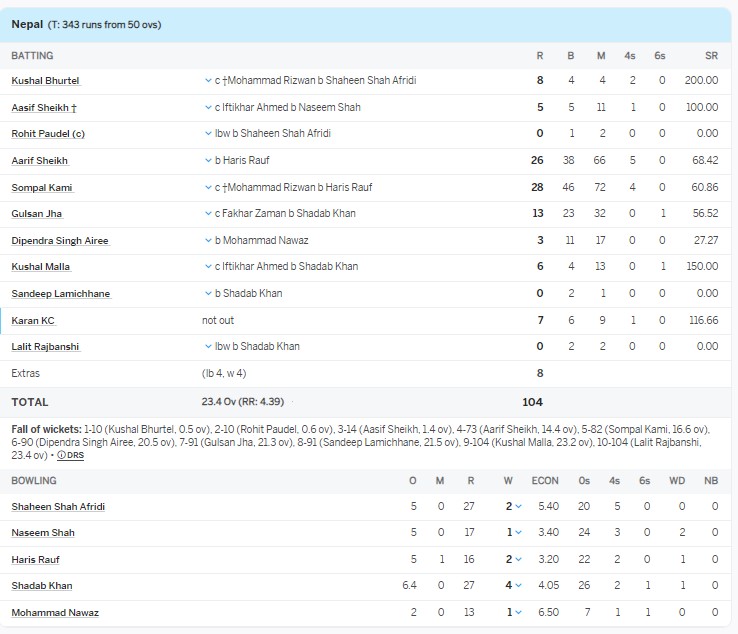The image size is (738, 634).
Task: Expand Sompal Kami's dismissal chevron
Action: tap(207, 187)
